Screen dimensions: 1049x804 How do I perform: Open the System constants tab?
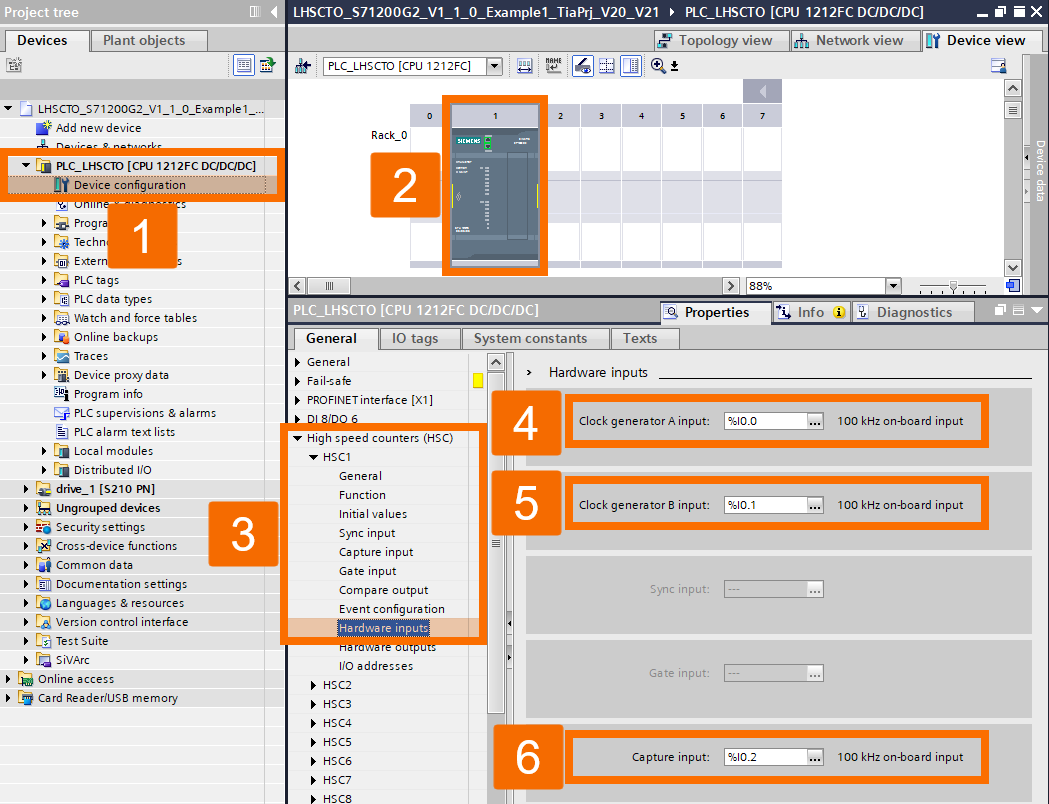(x=536, y=338)
